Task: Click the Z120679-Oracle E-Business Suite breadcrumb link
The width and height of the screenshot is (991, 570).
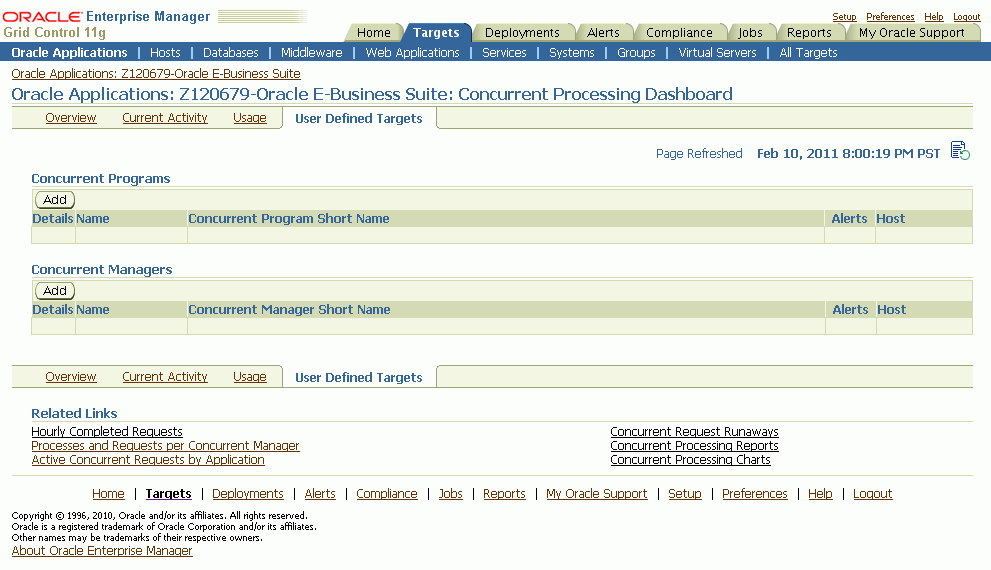Action: tap(155, 73)
